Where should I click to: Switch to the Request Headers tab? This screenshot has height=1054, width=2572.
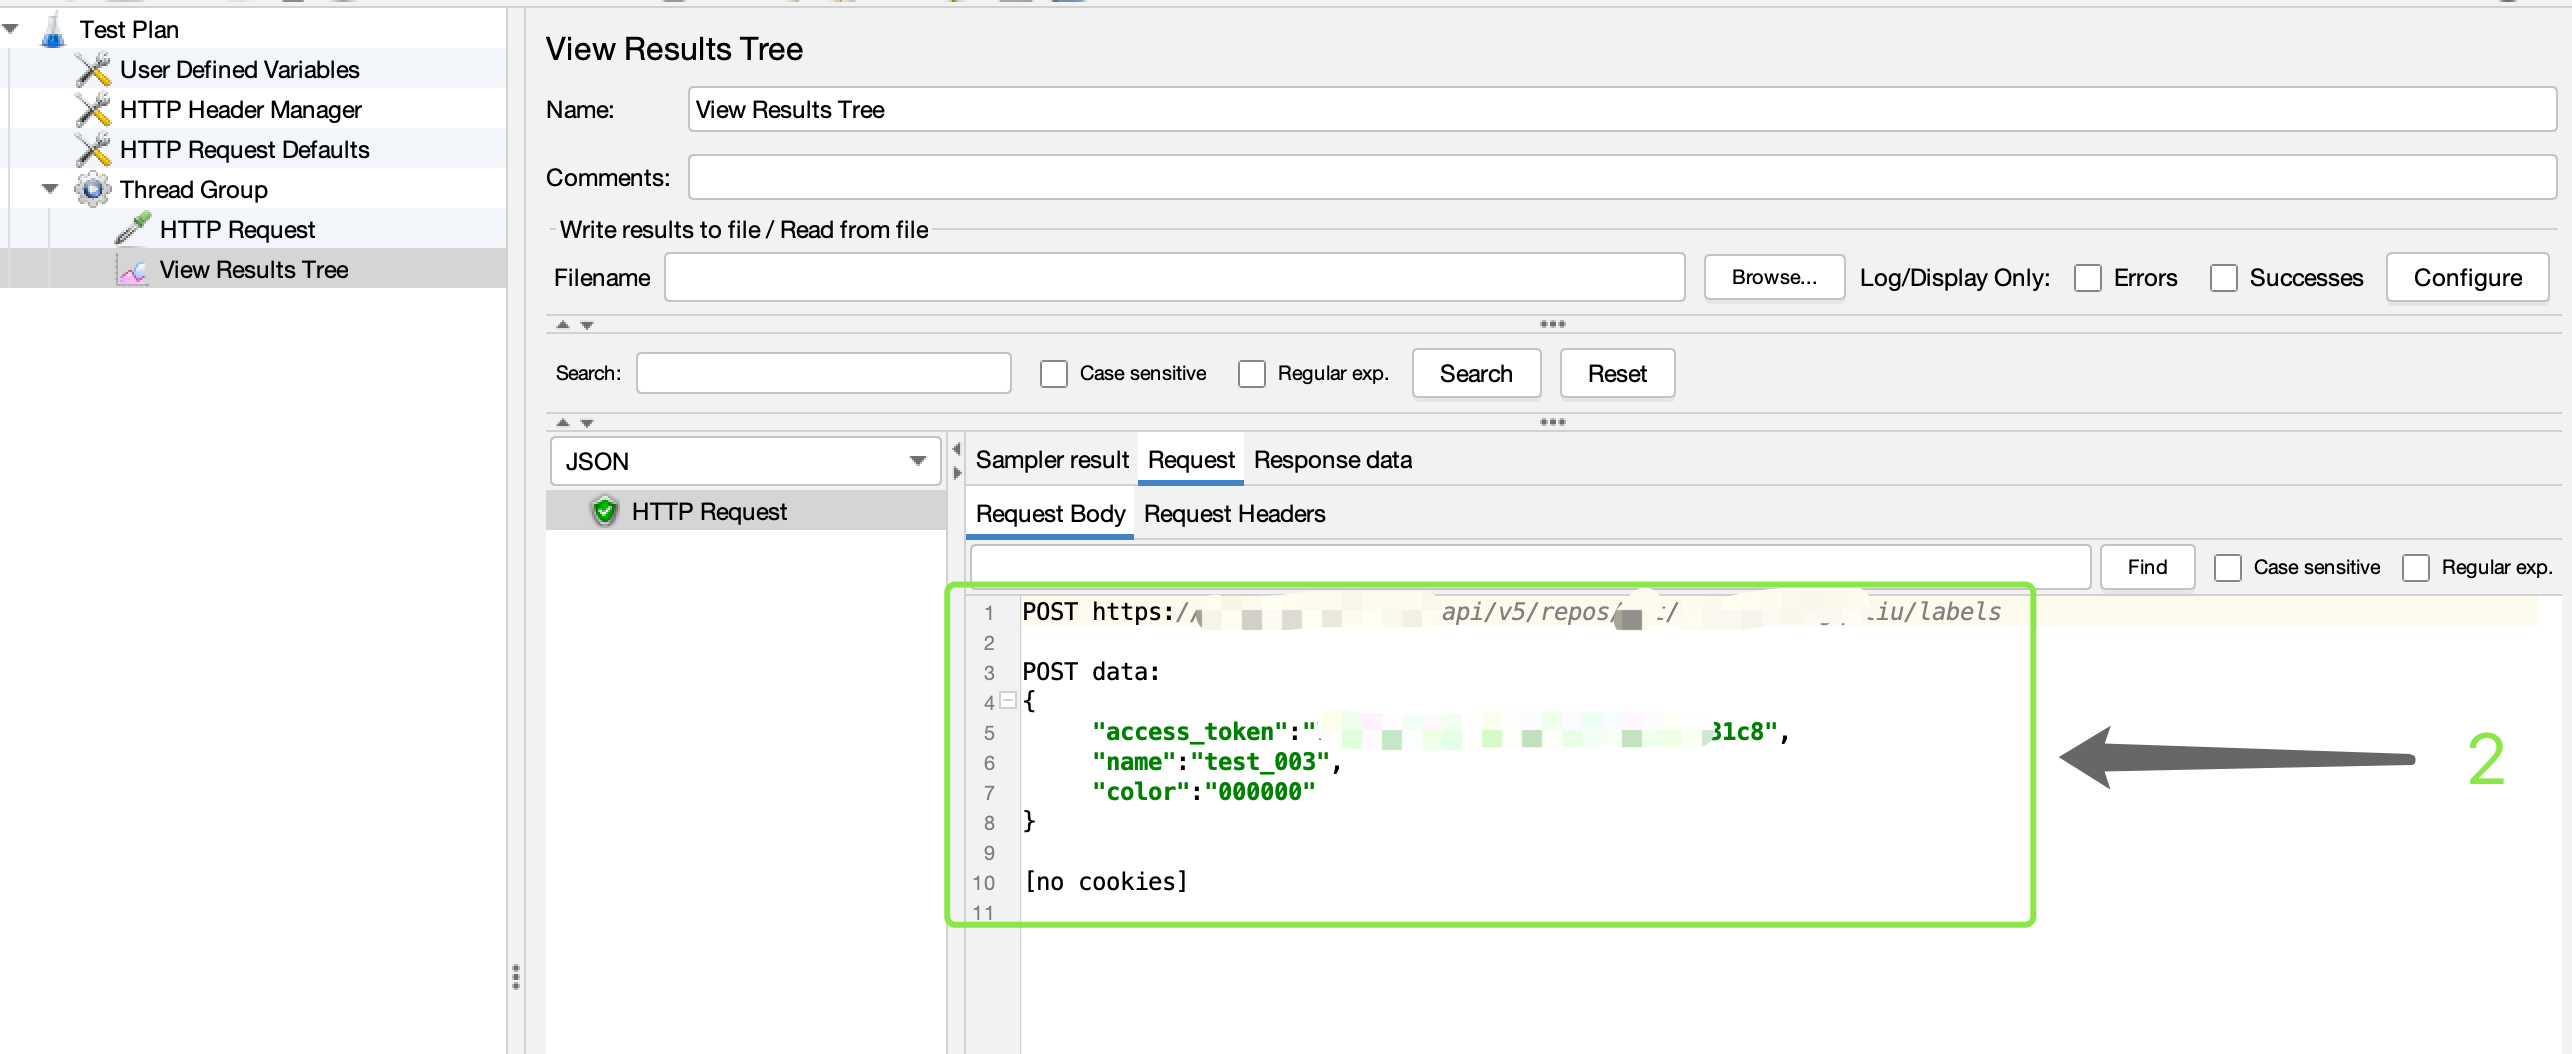(x=1234, y=514)
